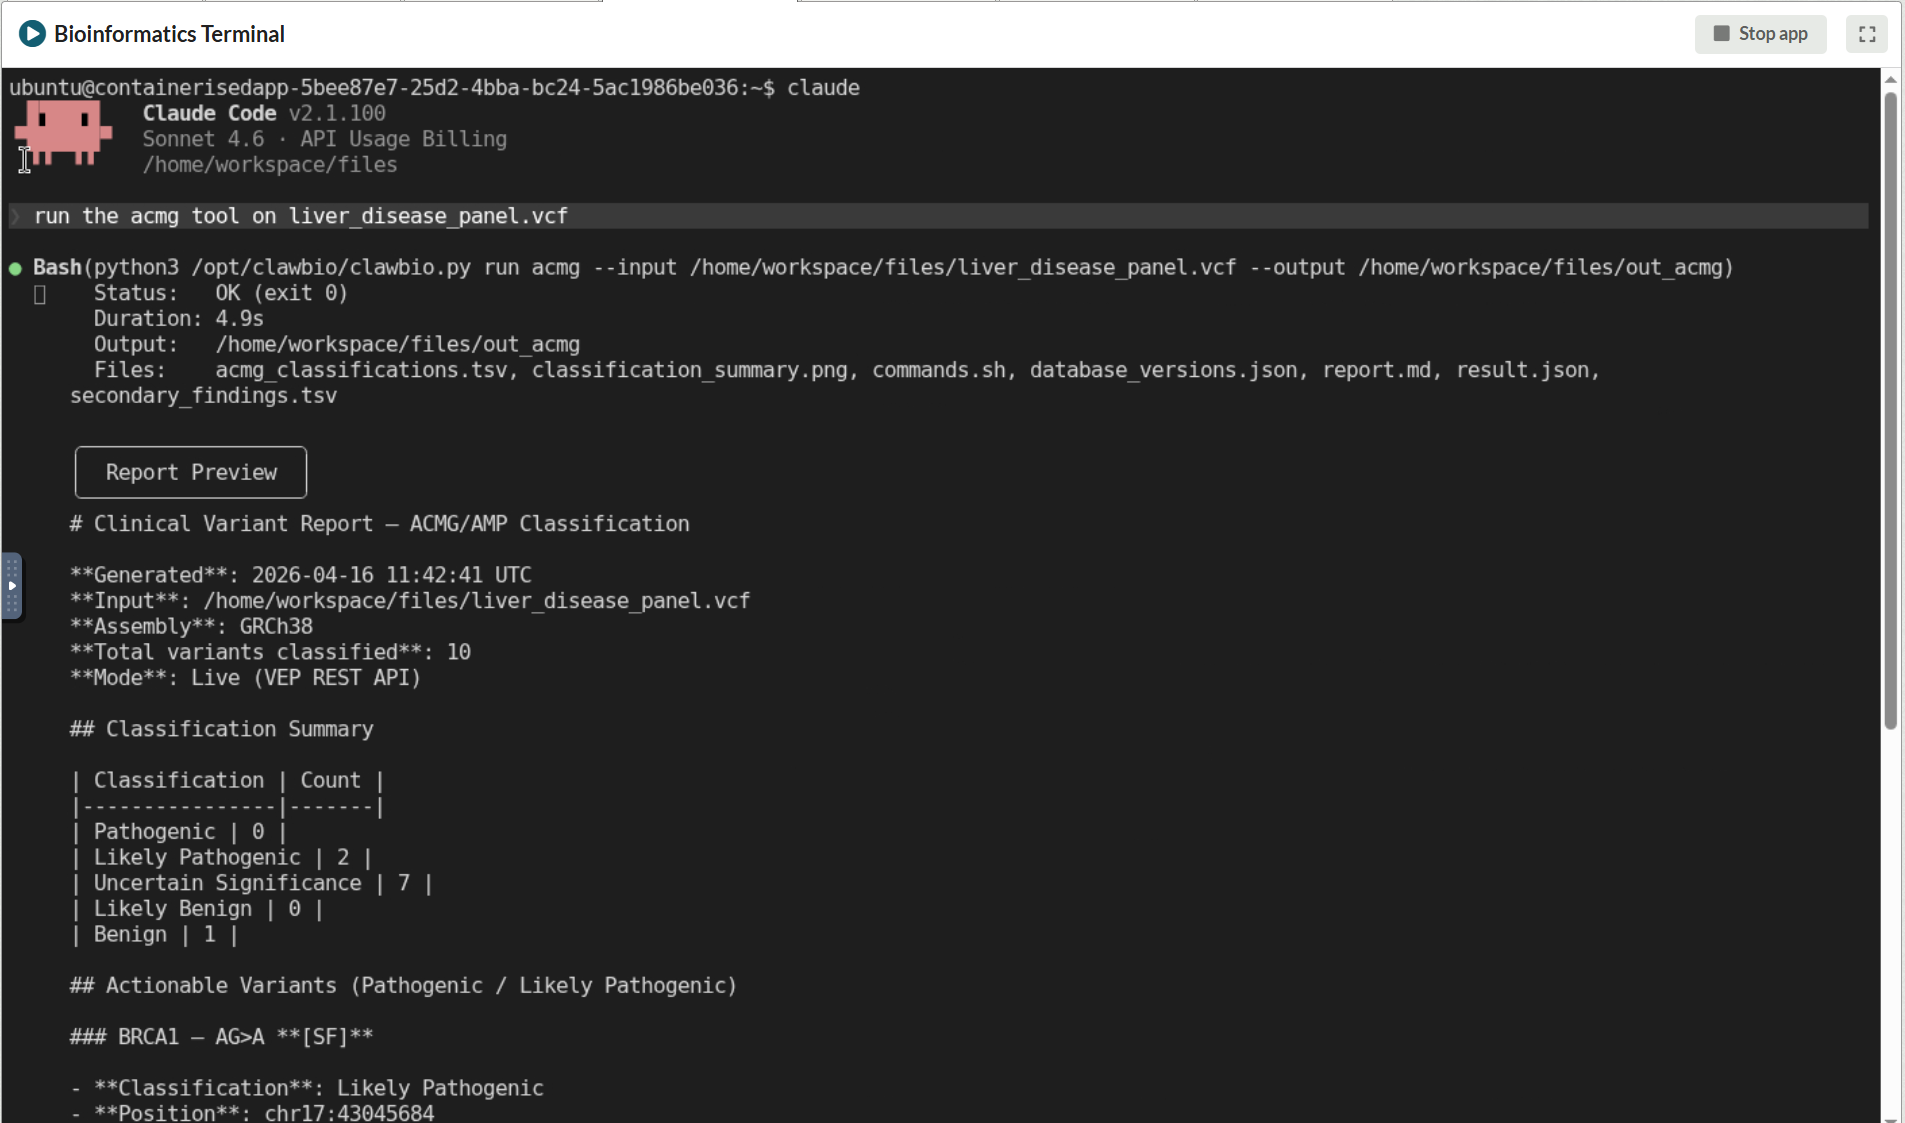This screenshot has height=1123, width=1905.
Task: Click the Actionable Variants section heading
Action: tap(403, 986)
